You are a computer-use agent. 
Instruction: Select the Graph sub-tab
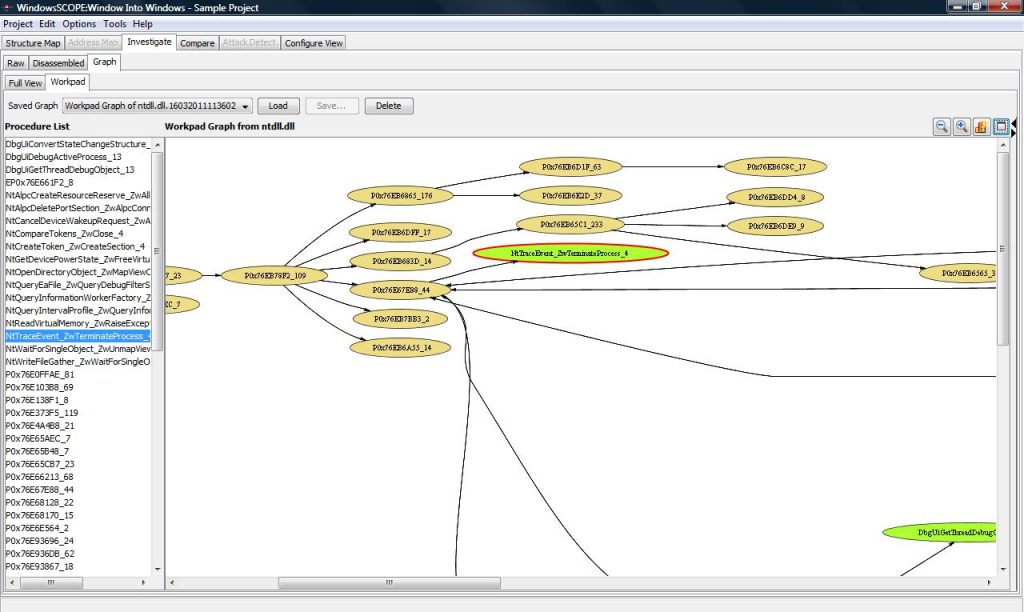[104, 61]
